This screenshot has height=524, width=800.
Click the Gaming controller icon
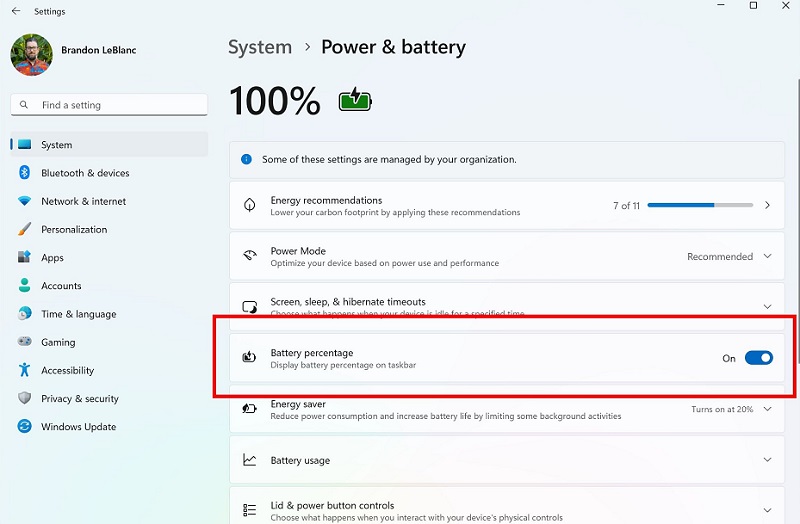(x=25, y=342)
